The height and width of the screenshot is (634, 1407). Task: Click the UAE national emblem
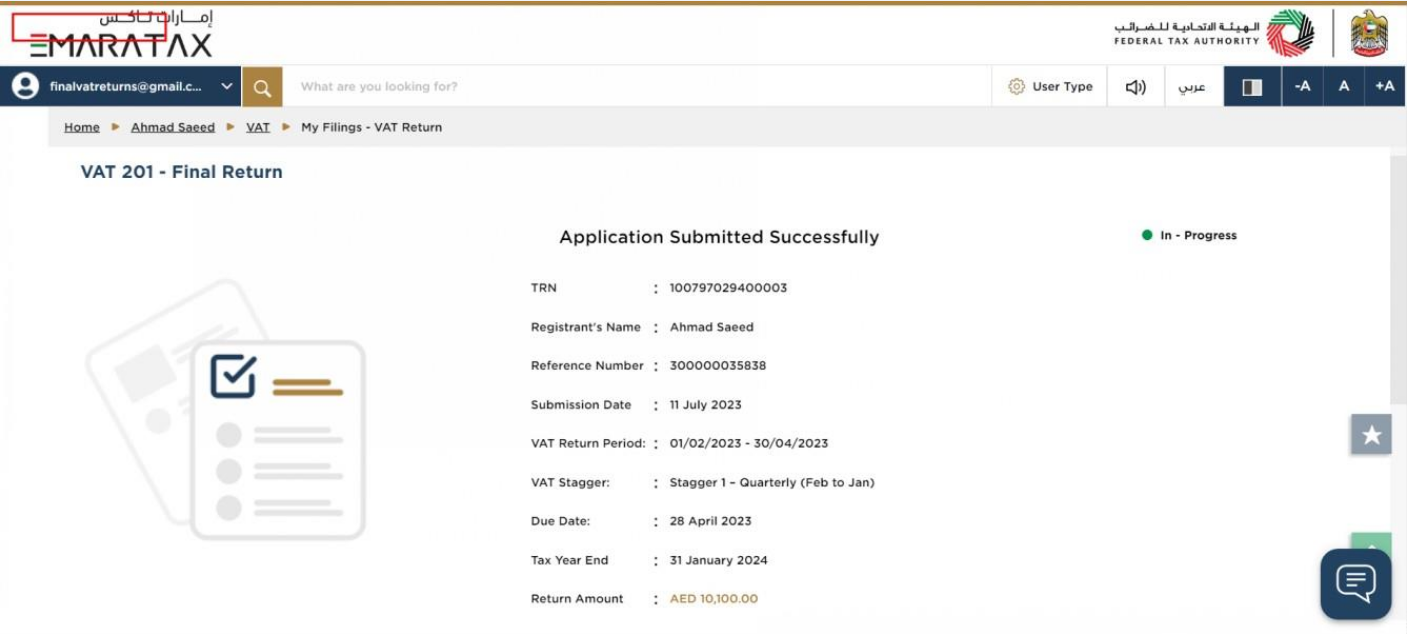1369,34
